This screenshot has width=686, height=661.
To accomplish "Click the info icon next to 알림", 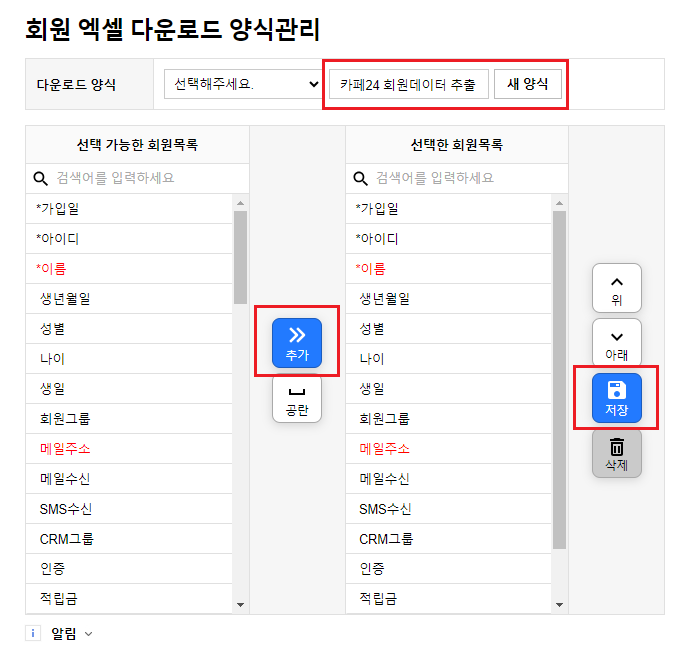I will [33, 633].
